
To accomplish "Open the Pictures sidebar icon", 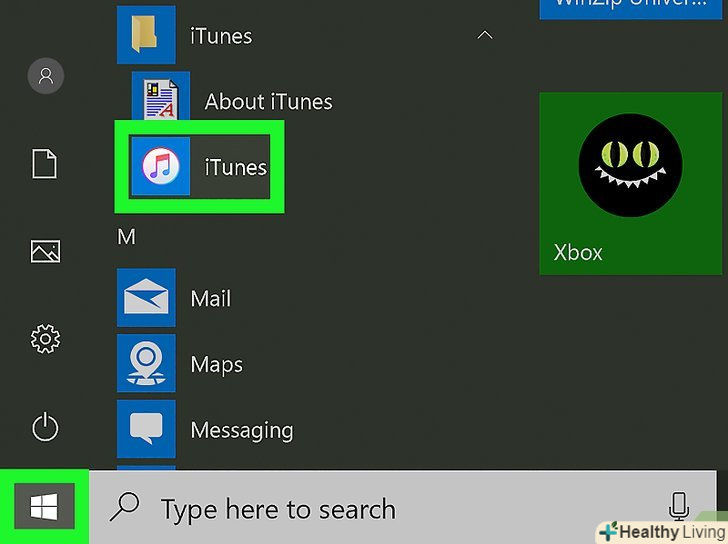I will [x=45, y=251].
